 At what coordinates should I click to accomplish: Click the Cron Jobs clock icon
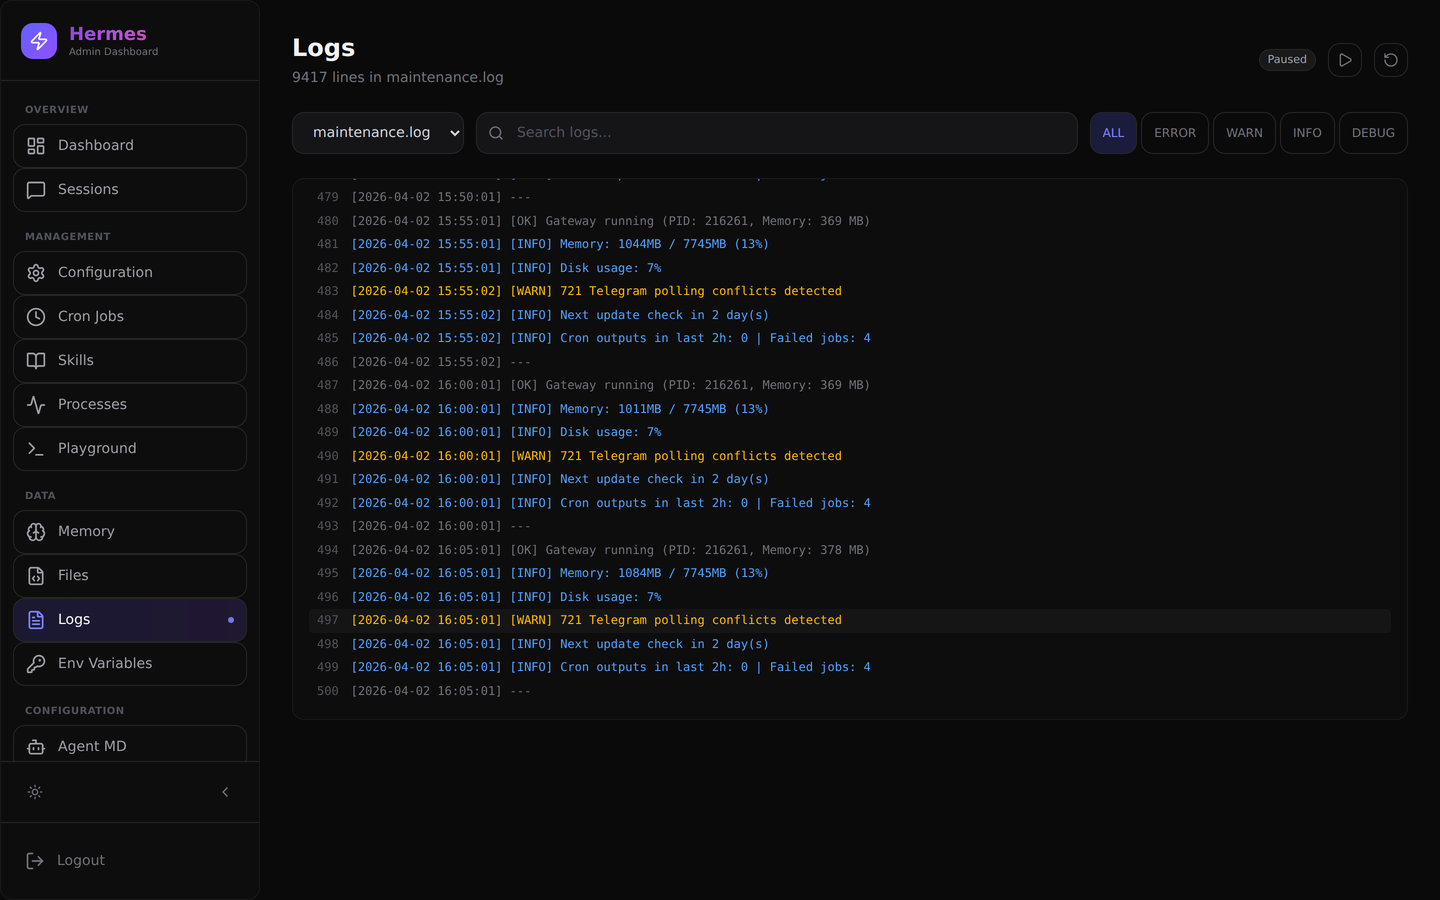coord(36,317)
